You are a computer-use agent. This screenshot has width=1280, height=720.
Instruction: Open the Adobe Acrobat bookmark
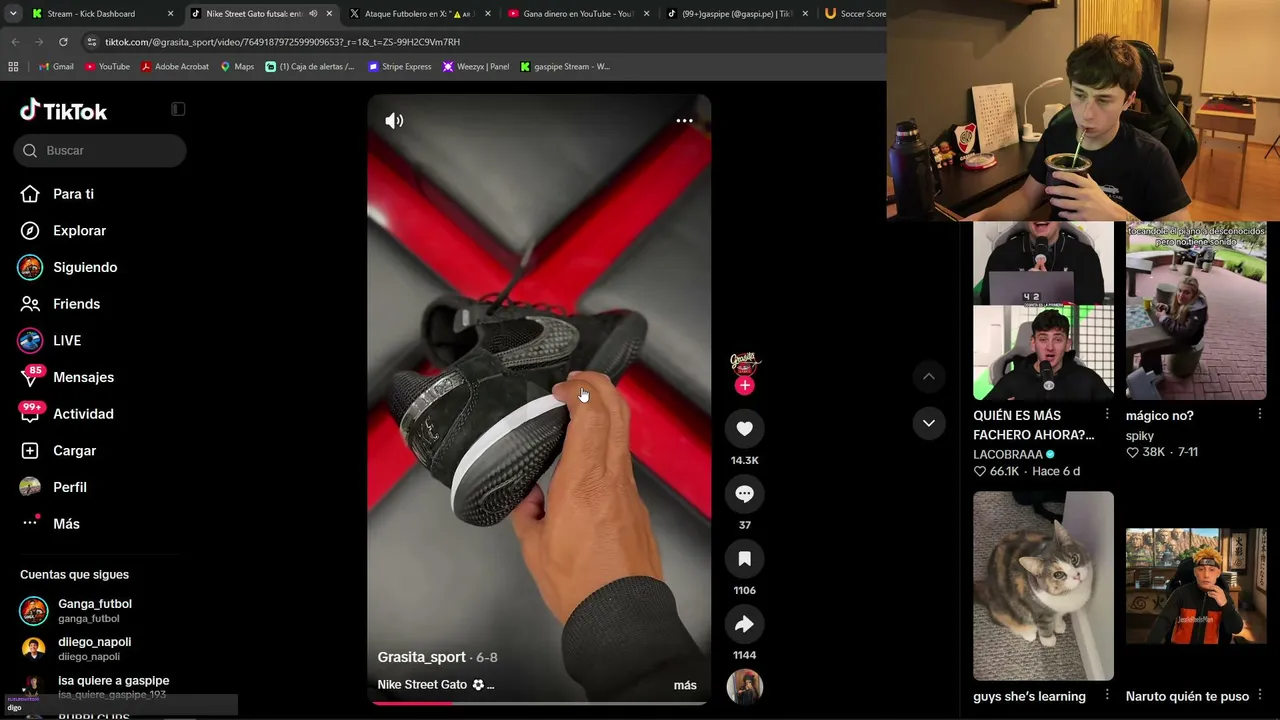coord(175,67)
